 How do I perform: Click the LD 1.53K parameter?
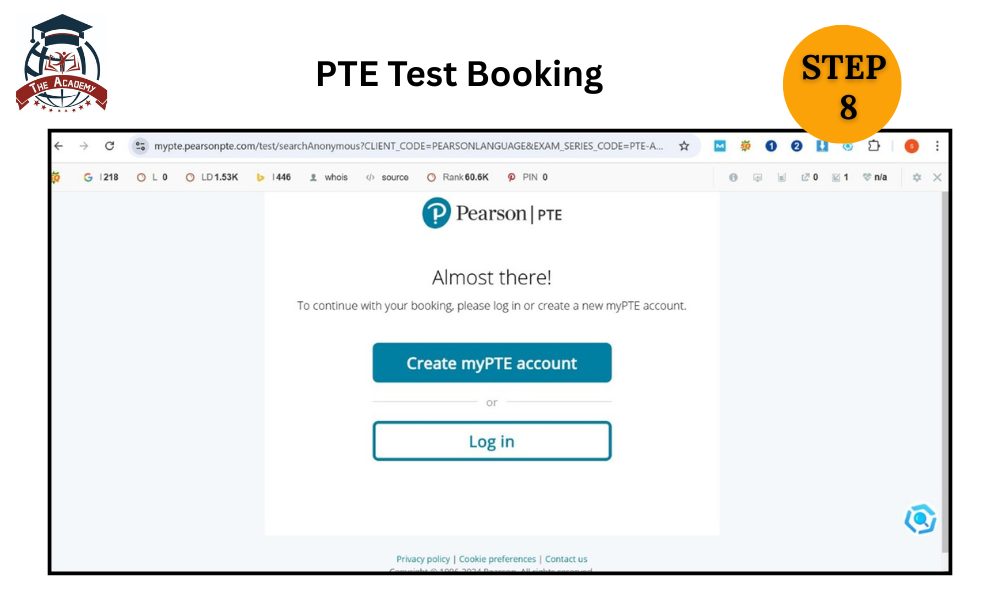coord(212,177)
